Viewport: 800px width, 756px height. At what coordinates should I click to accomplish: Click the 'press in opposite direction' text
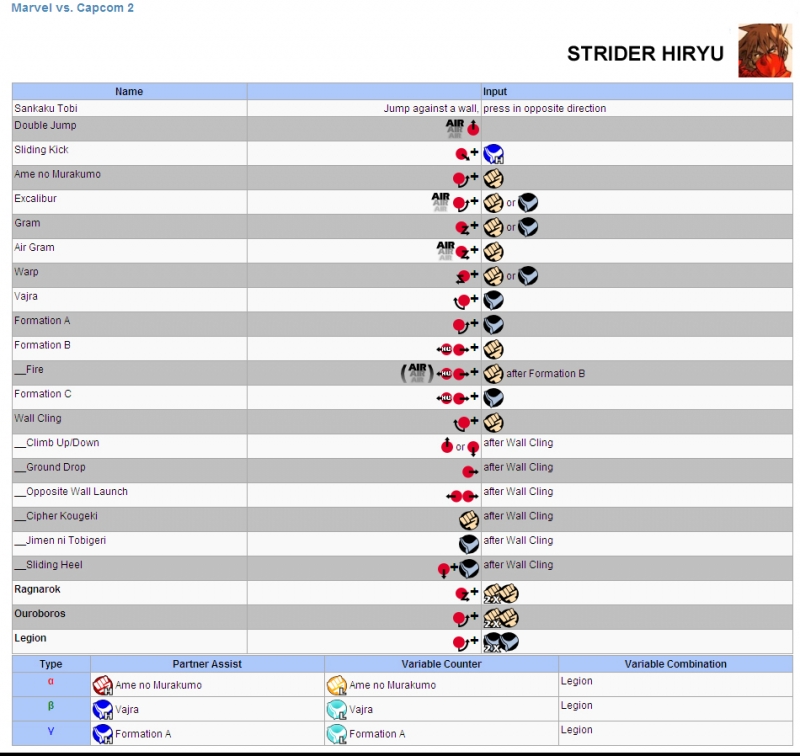[544, 108]
